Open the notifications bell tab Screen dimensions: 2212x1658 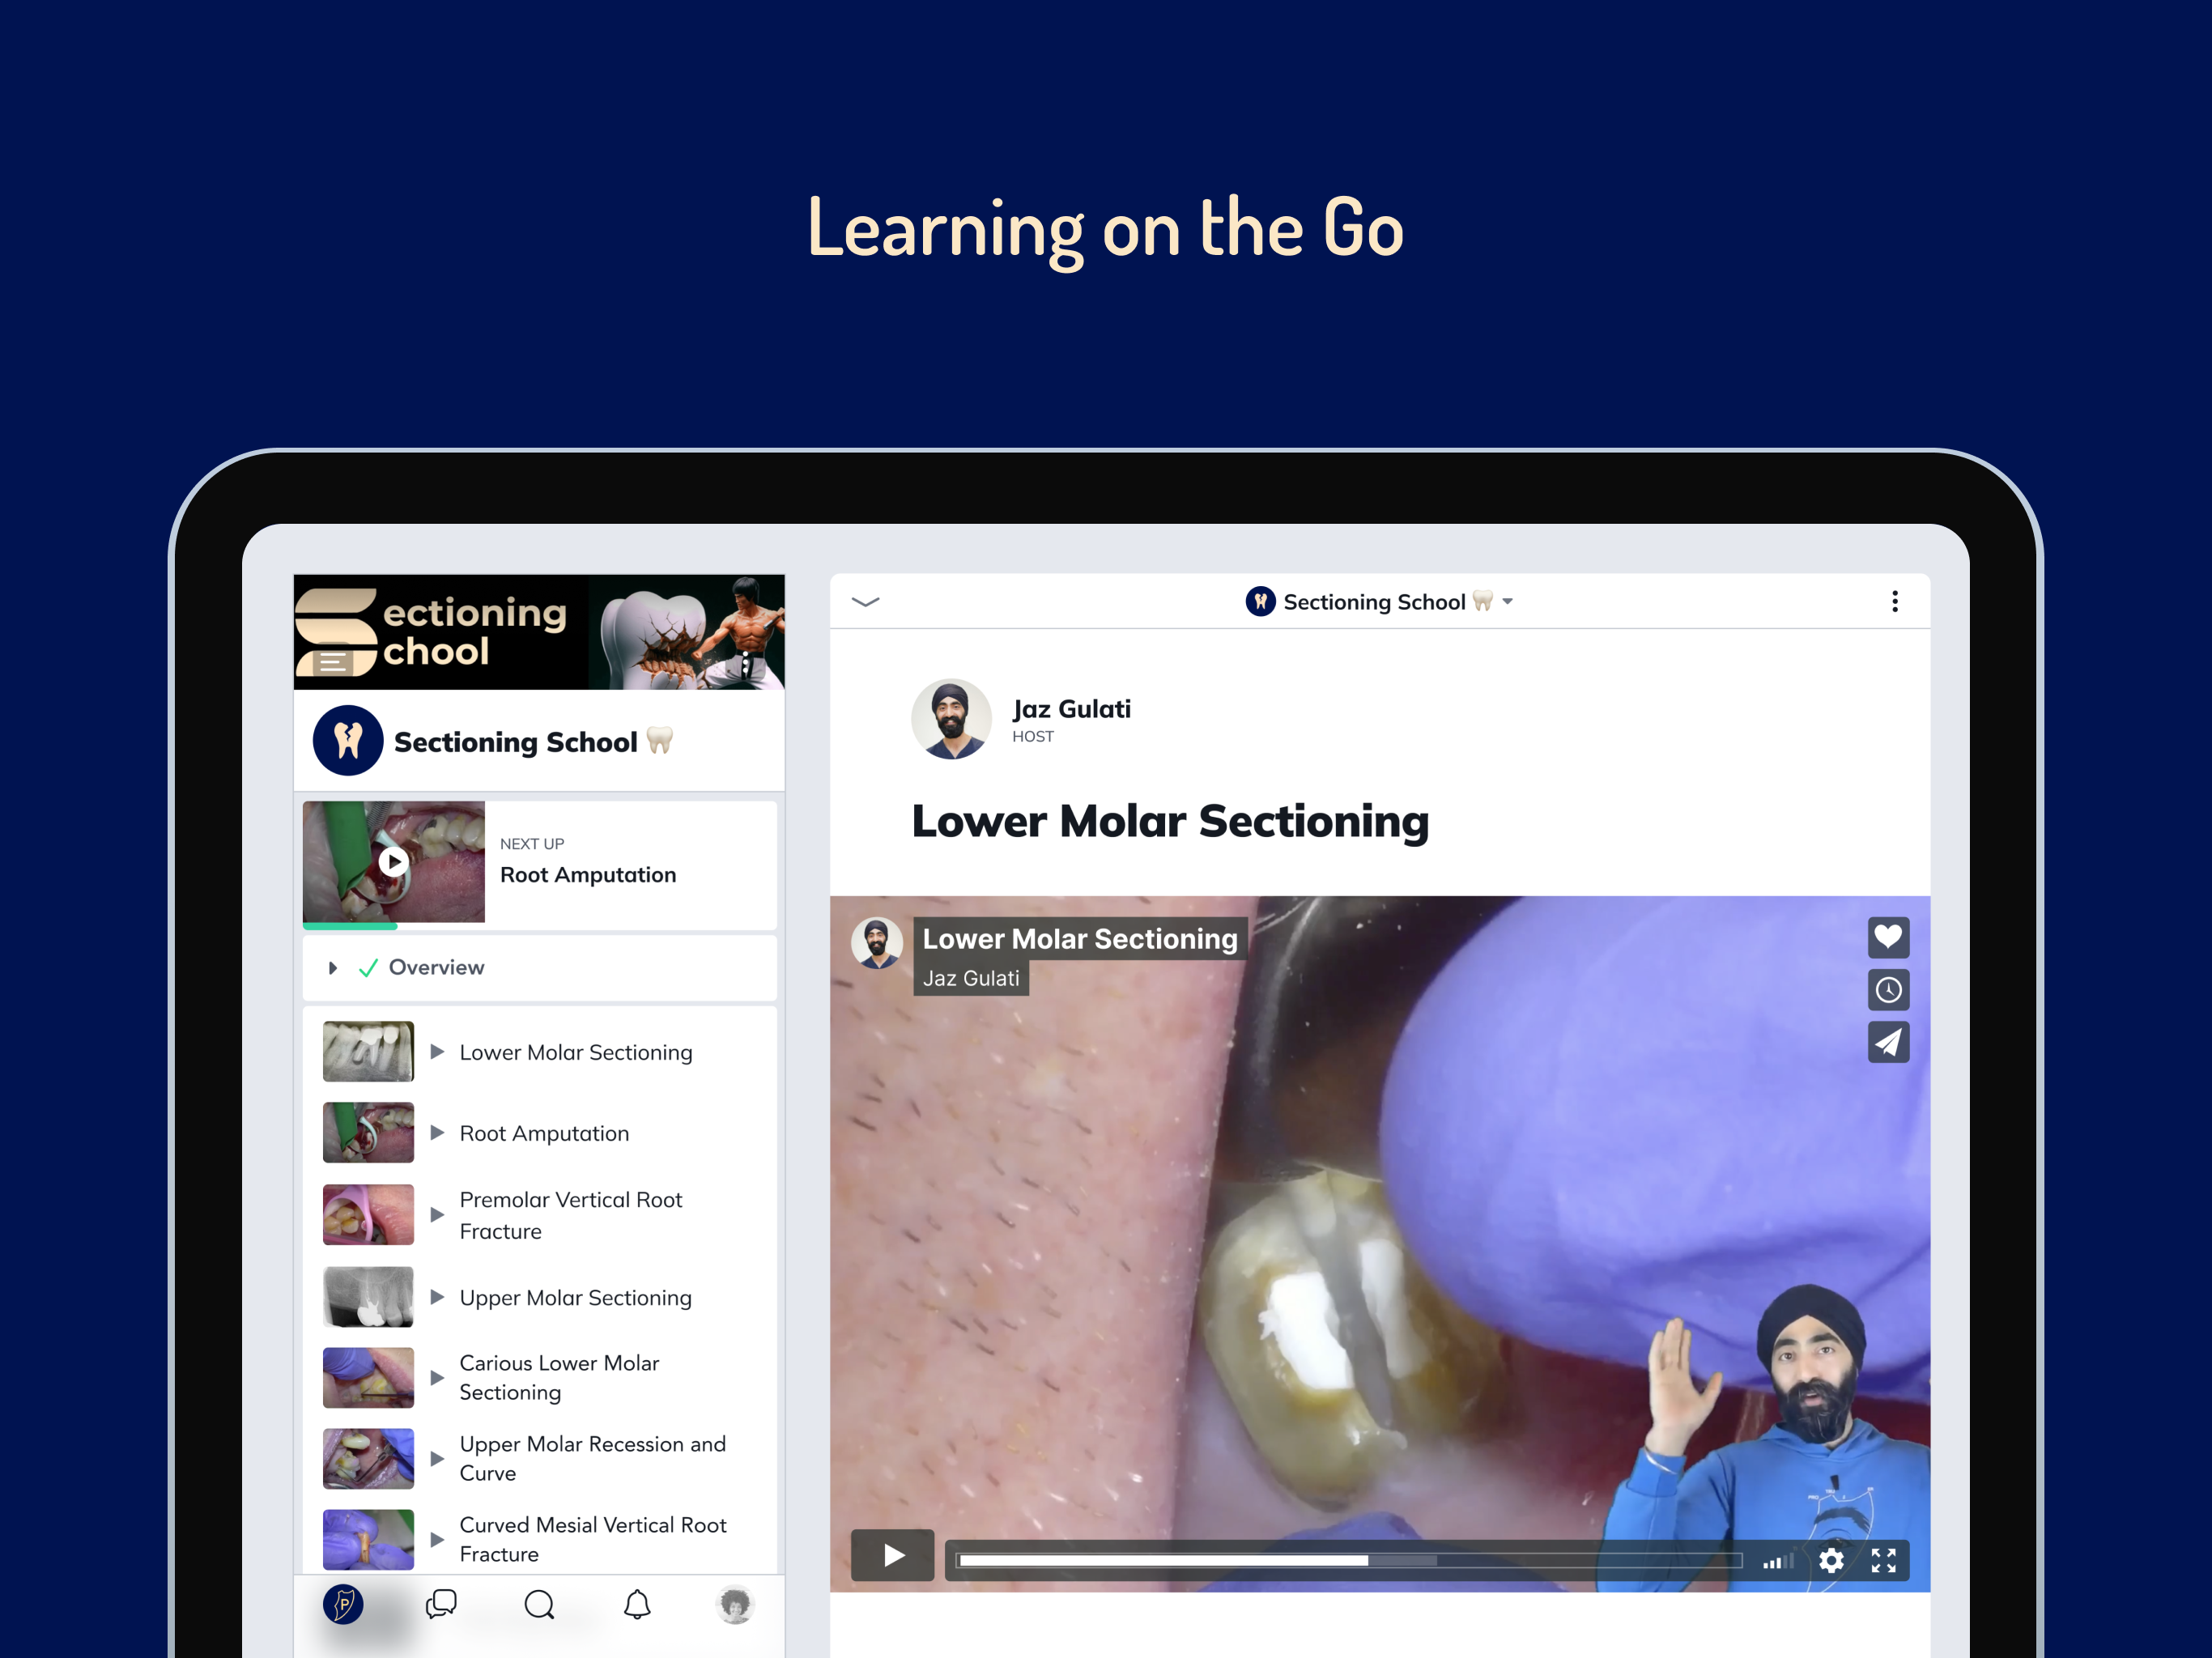tap(637, 1604)
